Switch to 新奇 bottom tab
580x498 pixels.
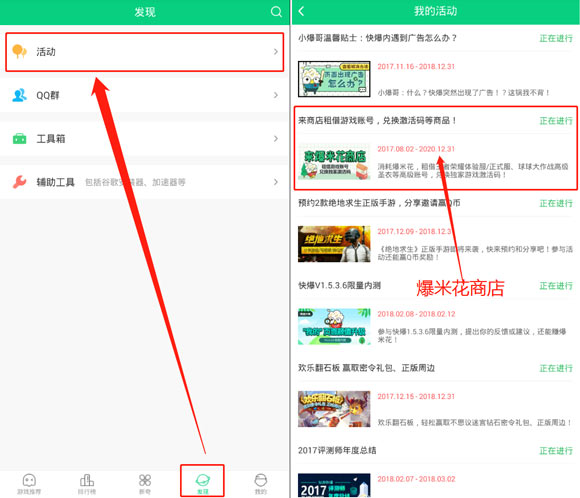pos(145,484)
